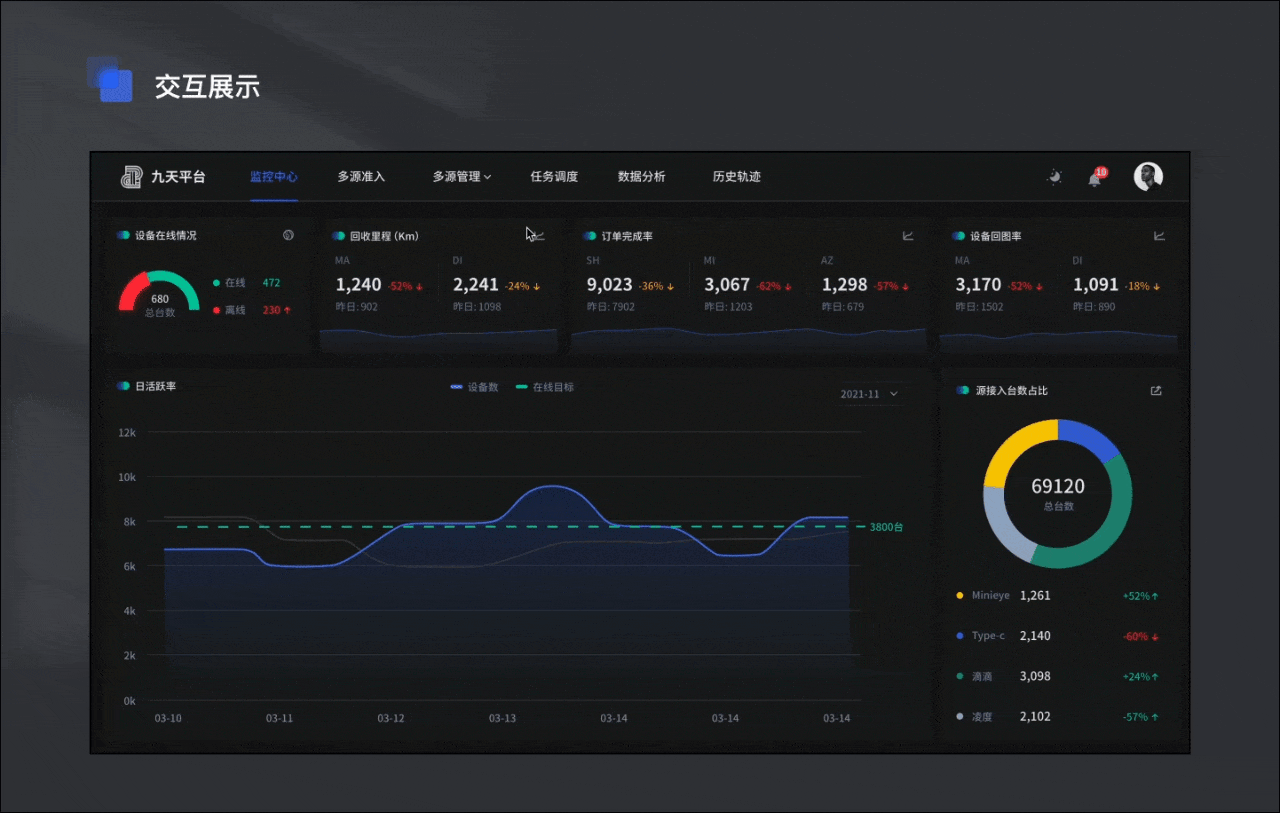Click the indicator icon beside 回收里程 title
This screenshot has height=813, width=1280.
pos(338,236)
